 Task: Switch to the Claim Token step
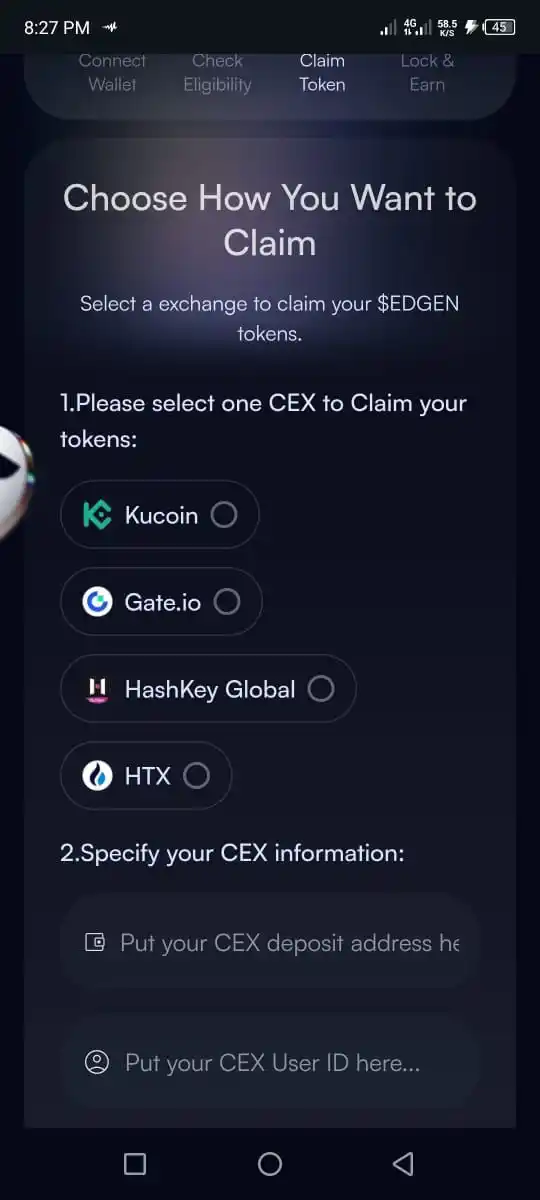click(322, 72)
